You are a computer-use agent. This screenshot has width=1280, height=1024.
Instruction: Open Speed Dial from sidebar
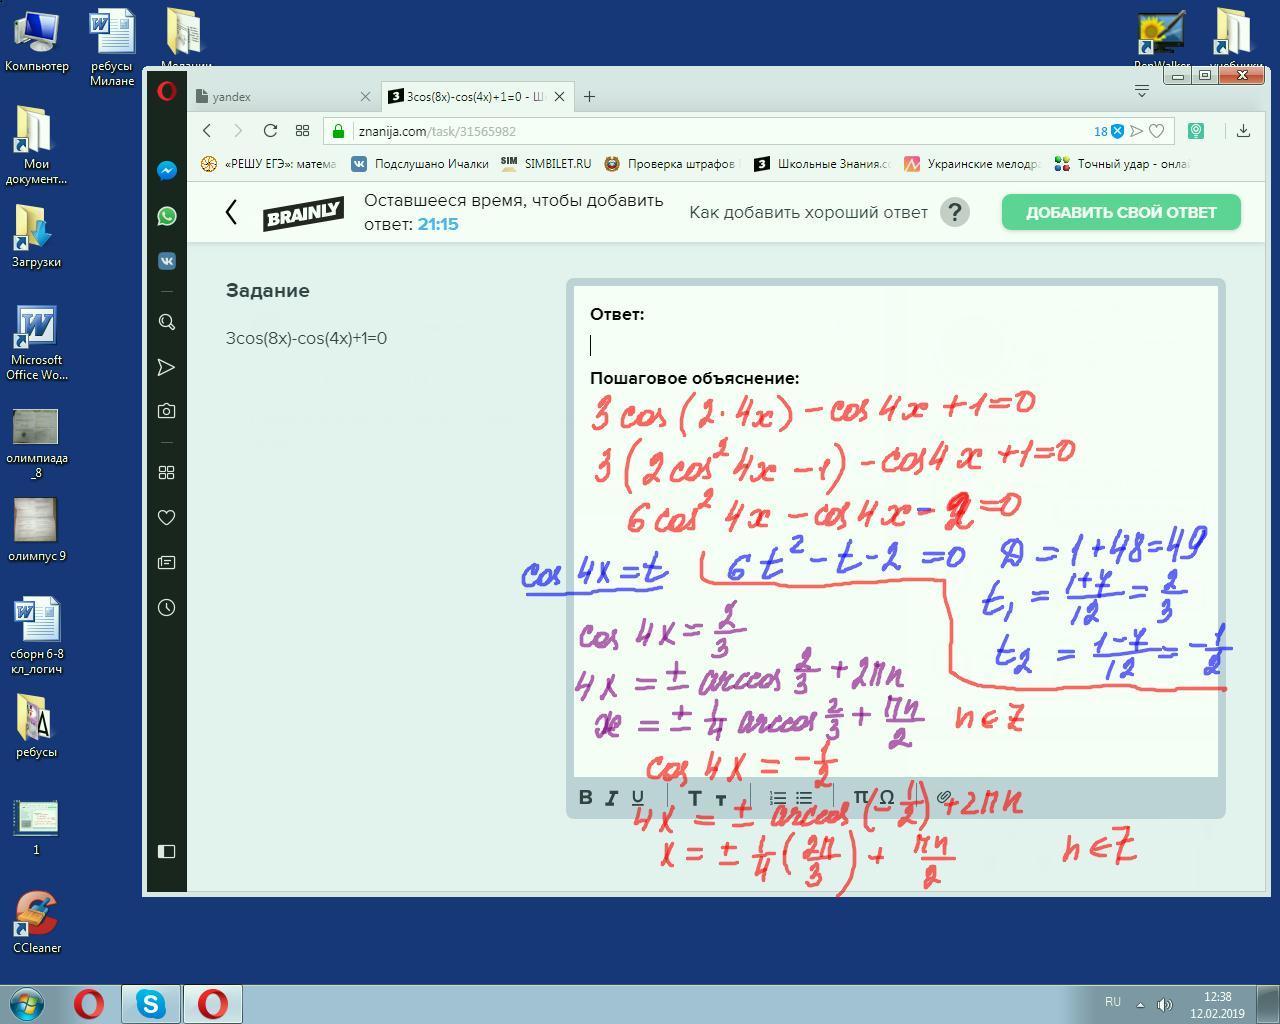[167, 472]
